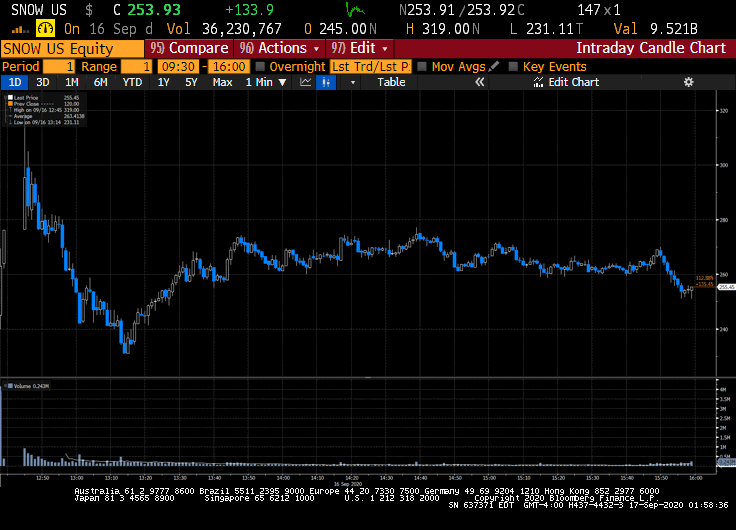This screenshot has width=736, height=530.
Task: Collapse the panel with the double-chevron icon
Action: pyautogui.click(x=479, y=82)
